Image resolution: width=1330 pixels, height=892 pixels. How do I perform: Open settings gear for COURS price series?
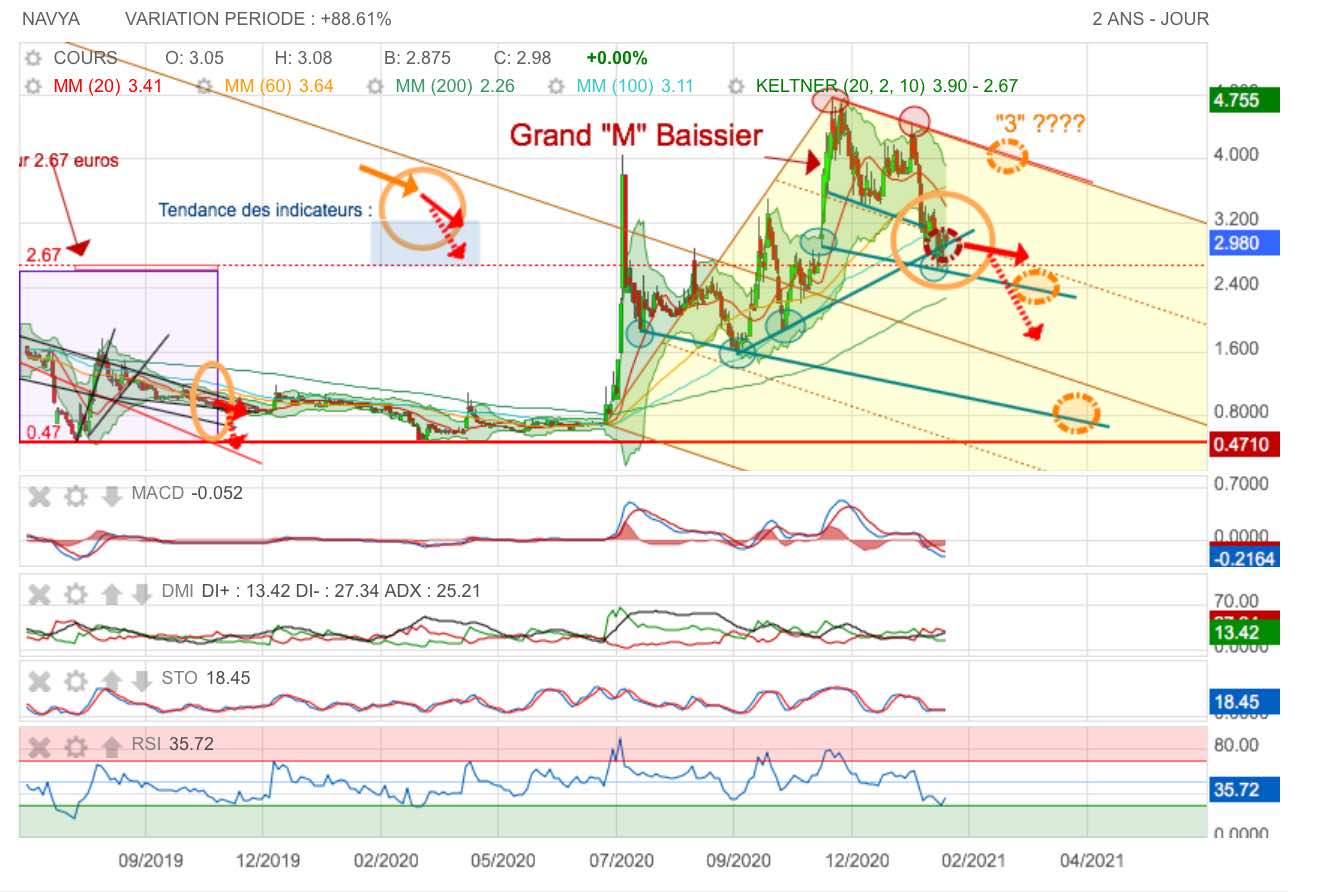click(x=35, y=58)
